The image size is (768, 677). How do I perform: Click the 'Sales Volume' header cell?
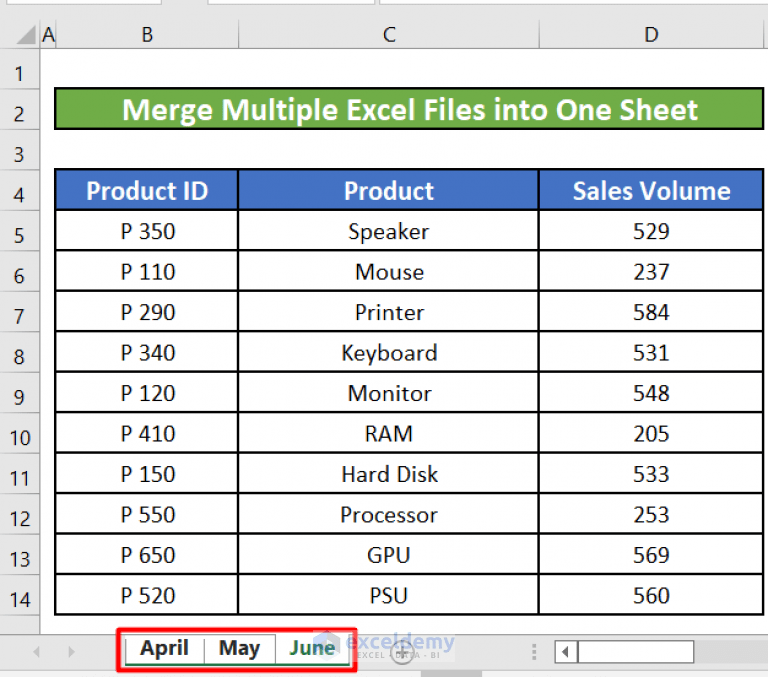[651, 191]
